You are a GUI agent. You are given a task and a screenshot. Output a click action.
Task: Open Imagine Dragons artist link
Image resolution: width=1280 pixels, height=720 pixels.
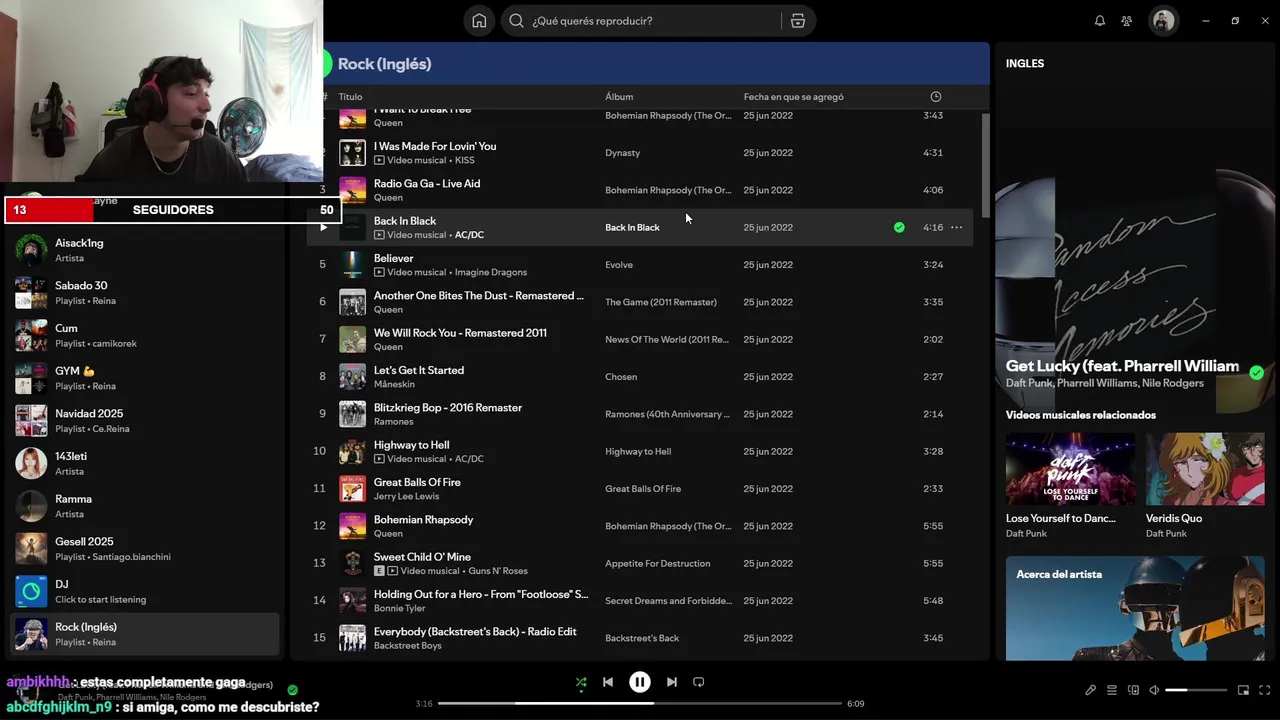point(490,272)
